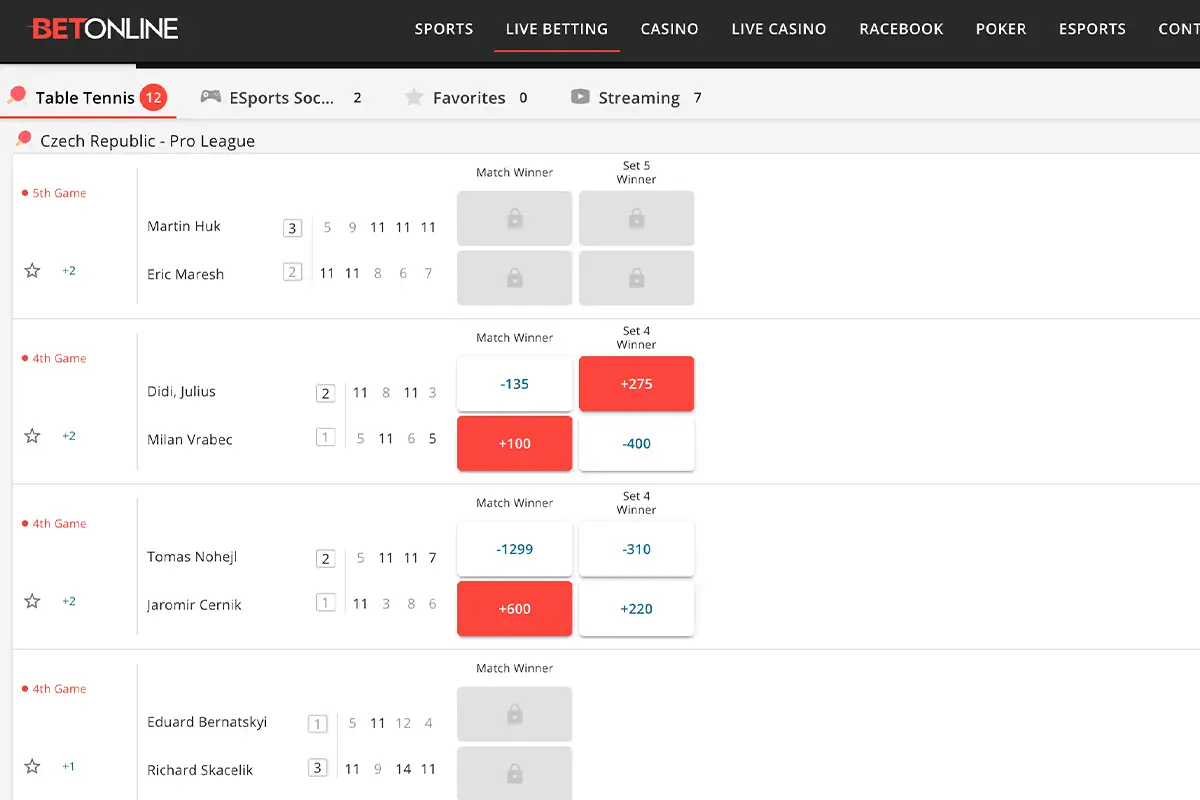Open the RACEBOOK menu item
The width and height of the screenshot is (1200, 800).
pos(901,29)
